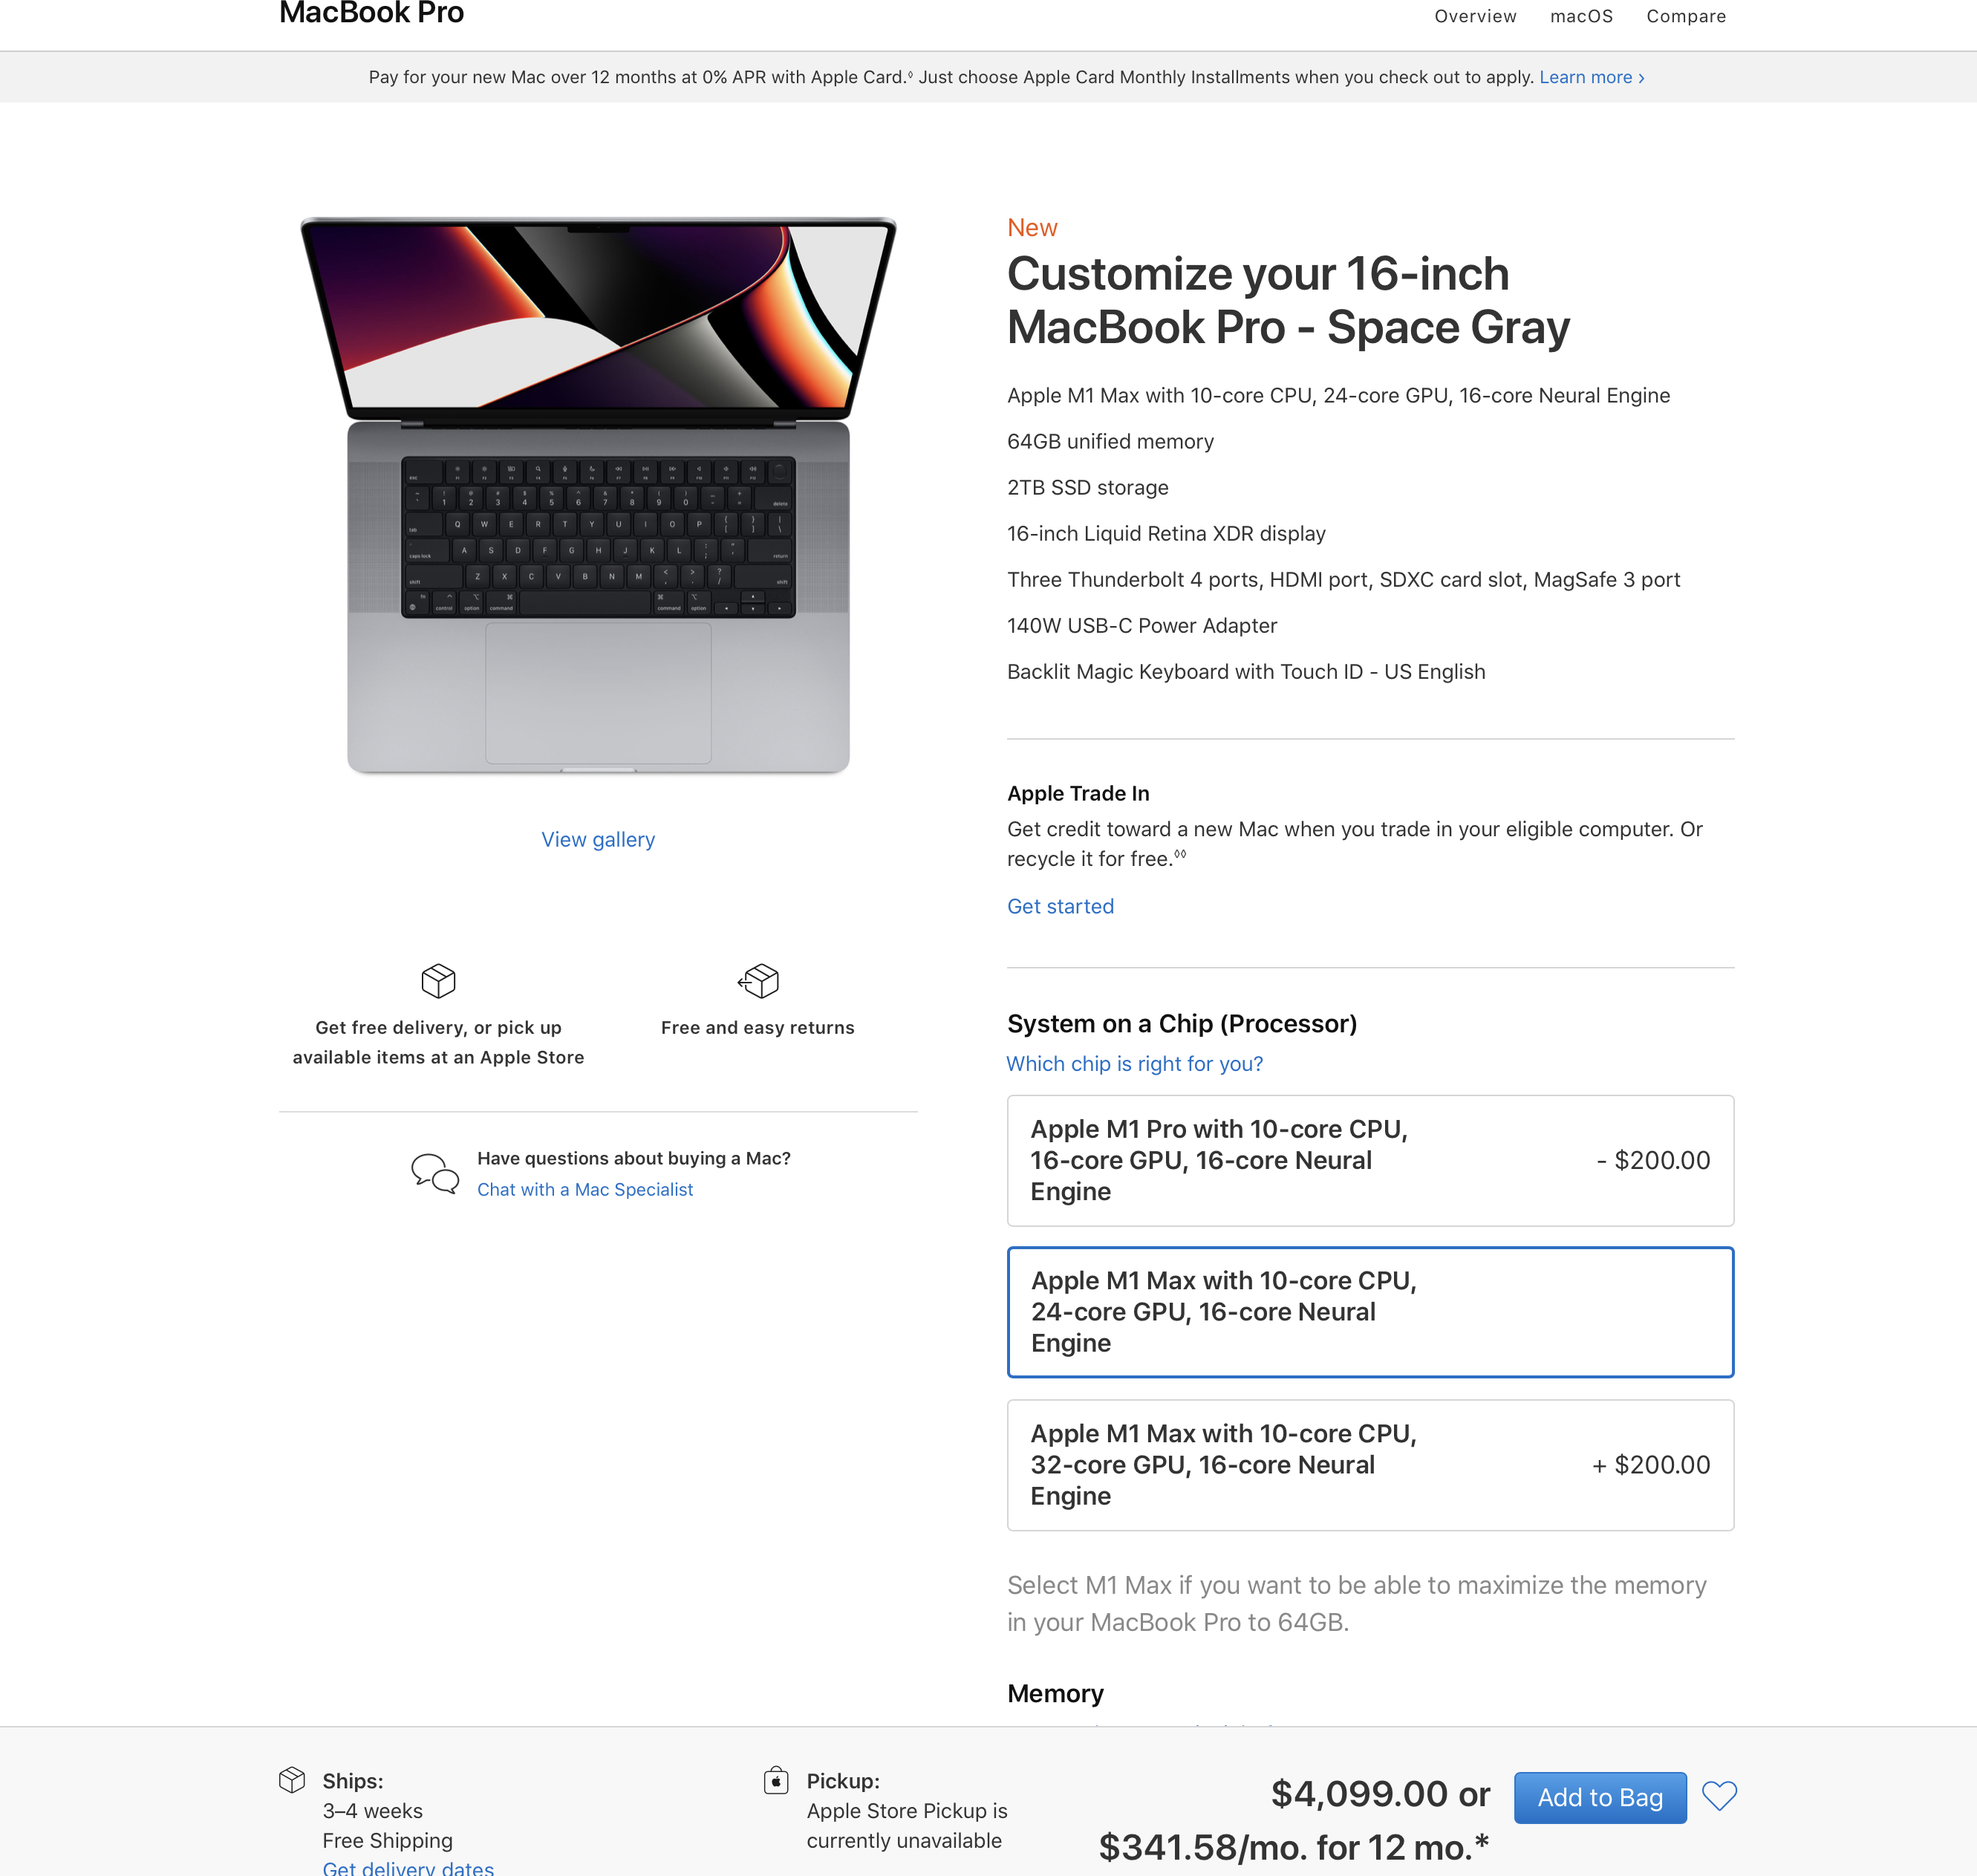Viewport: 1977px width, 1876px height.
Task: Open the Compare tab
Action: [1686, 16]
